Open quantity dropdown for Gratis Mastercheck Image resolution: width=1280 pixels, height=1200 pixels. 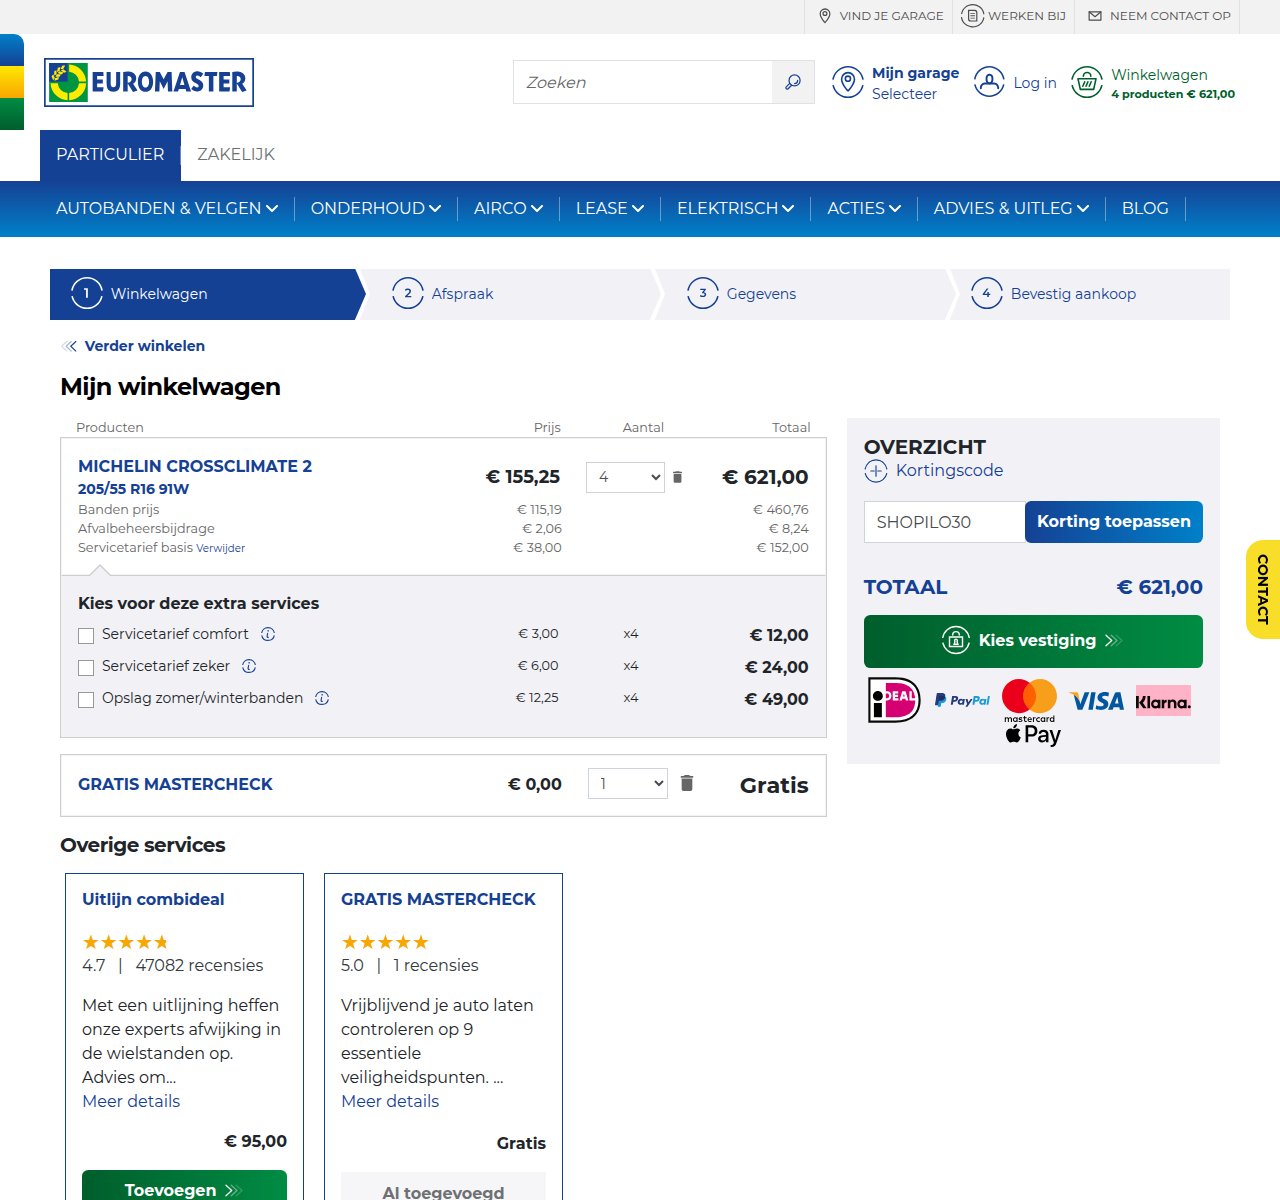(627, 783)
